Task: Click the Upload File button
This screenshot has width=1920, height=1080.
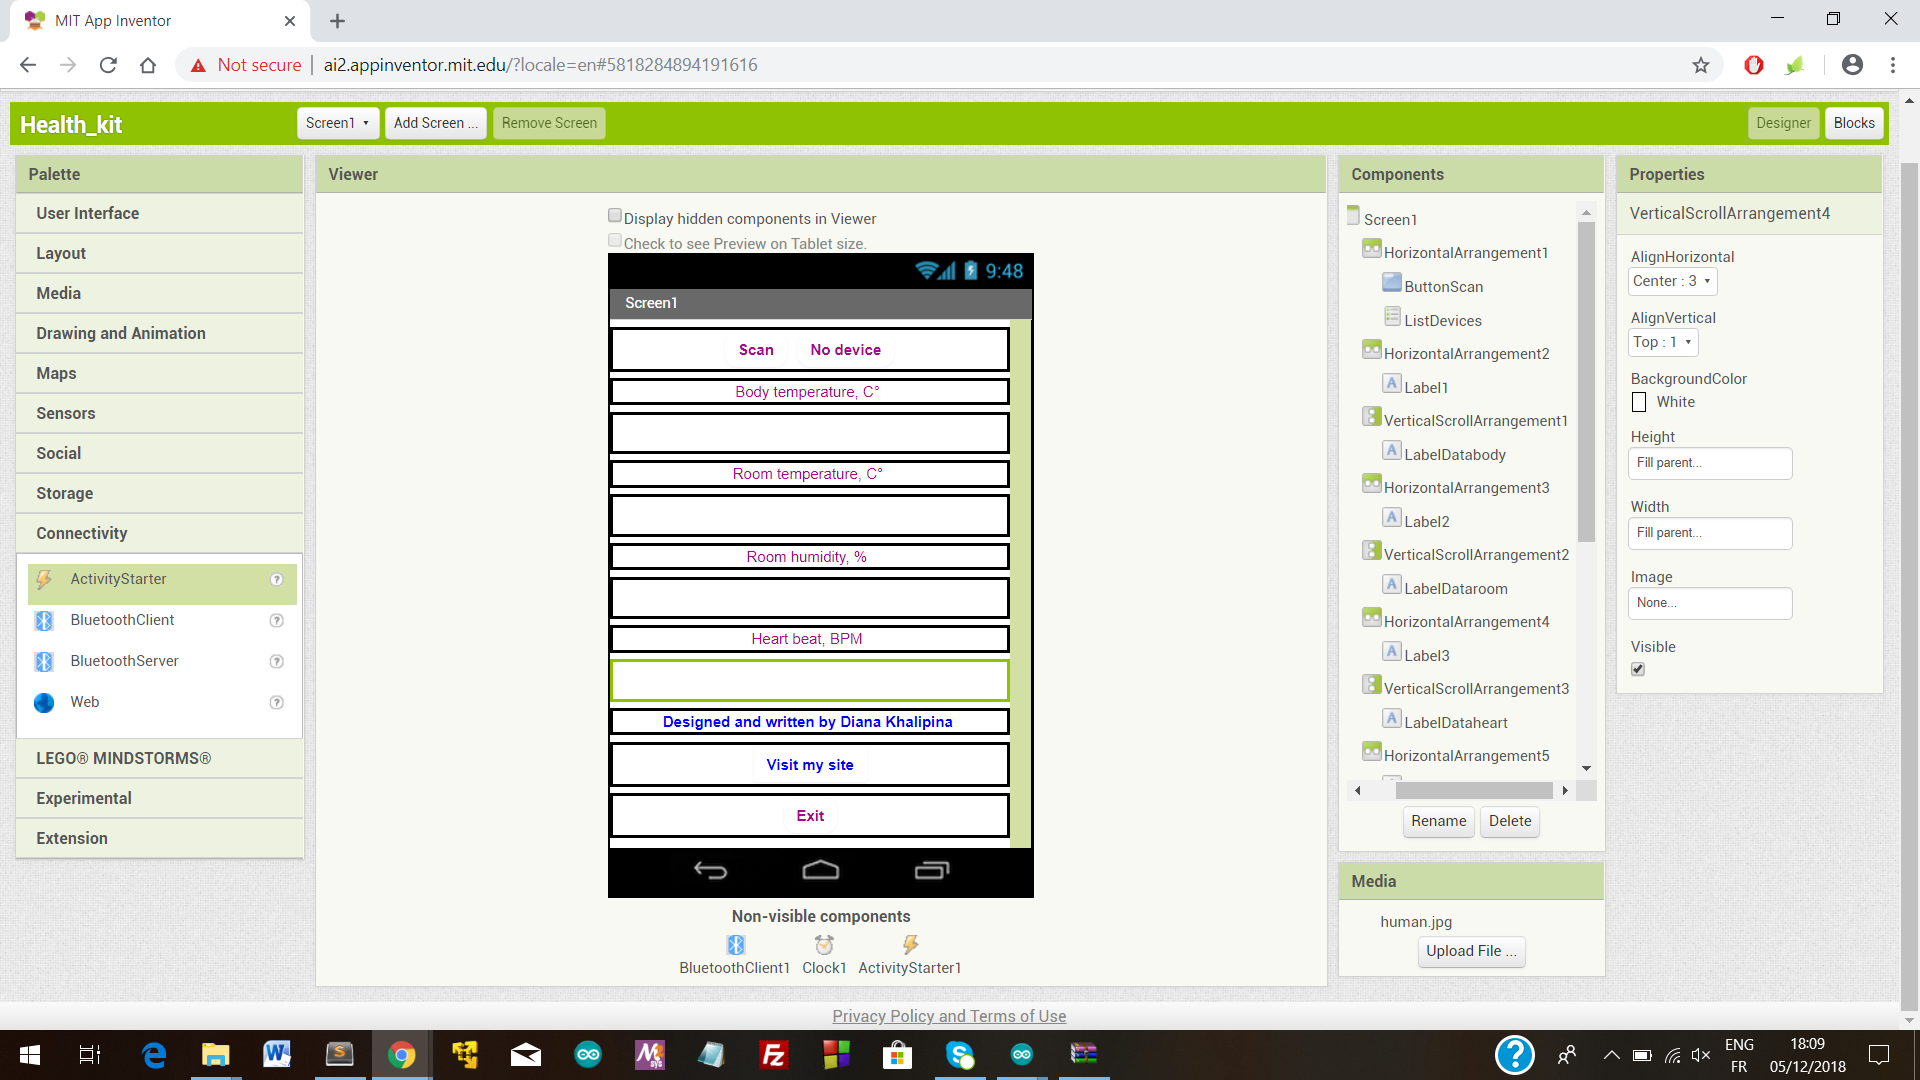Action: tap(1471, 951)
